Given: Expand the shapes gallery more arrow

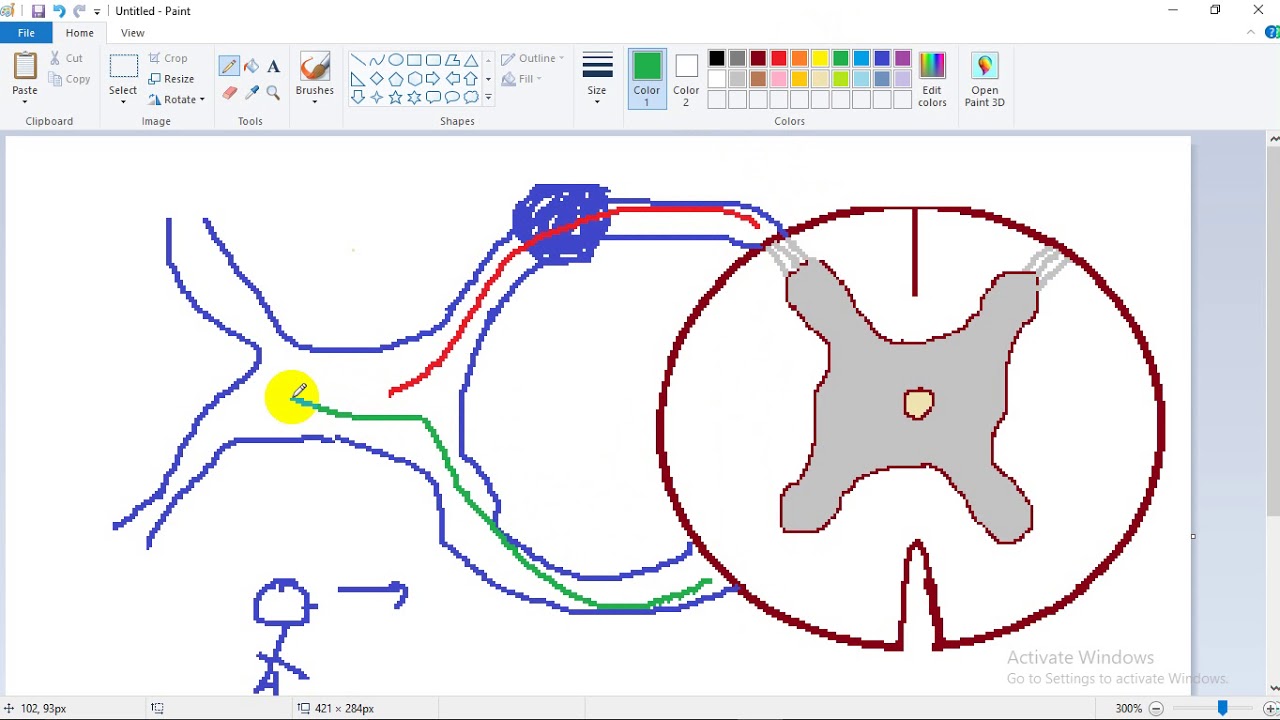Looking at the screenshot, I should tap(488, 98).
